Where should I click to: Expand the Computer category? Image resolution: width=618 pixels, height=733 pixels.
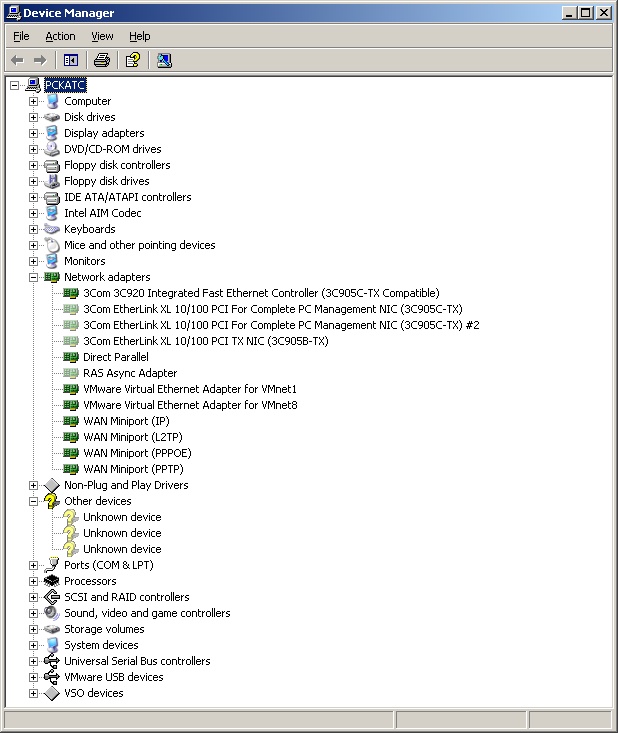(x=33, y=101)
